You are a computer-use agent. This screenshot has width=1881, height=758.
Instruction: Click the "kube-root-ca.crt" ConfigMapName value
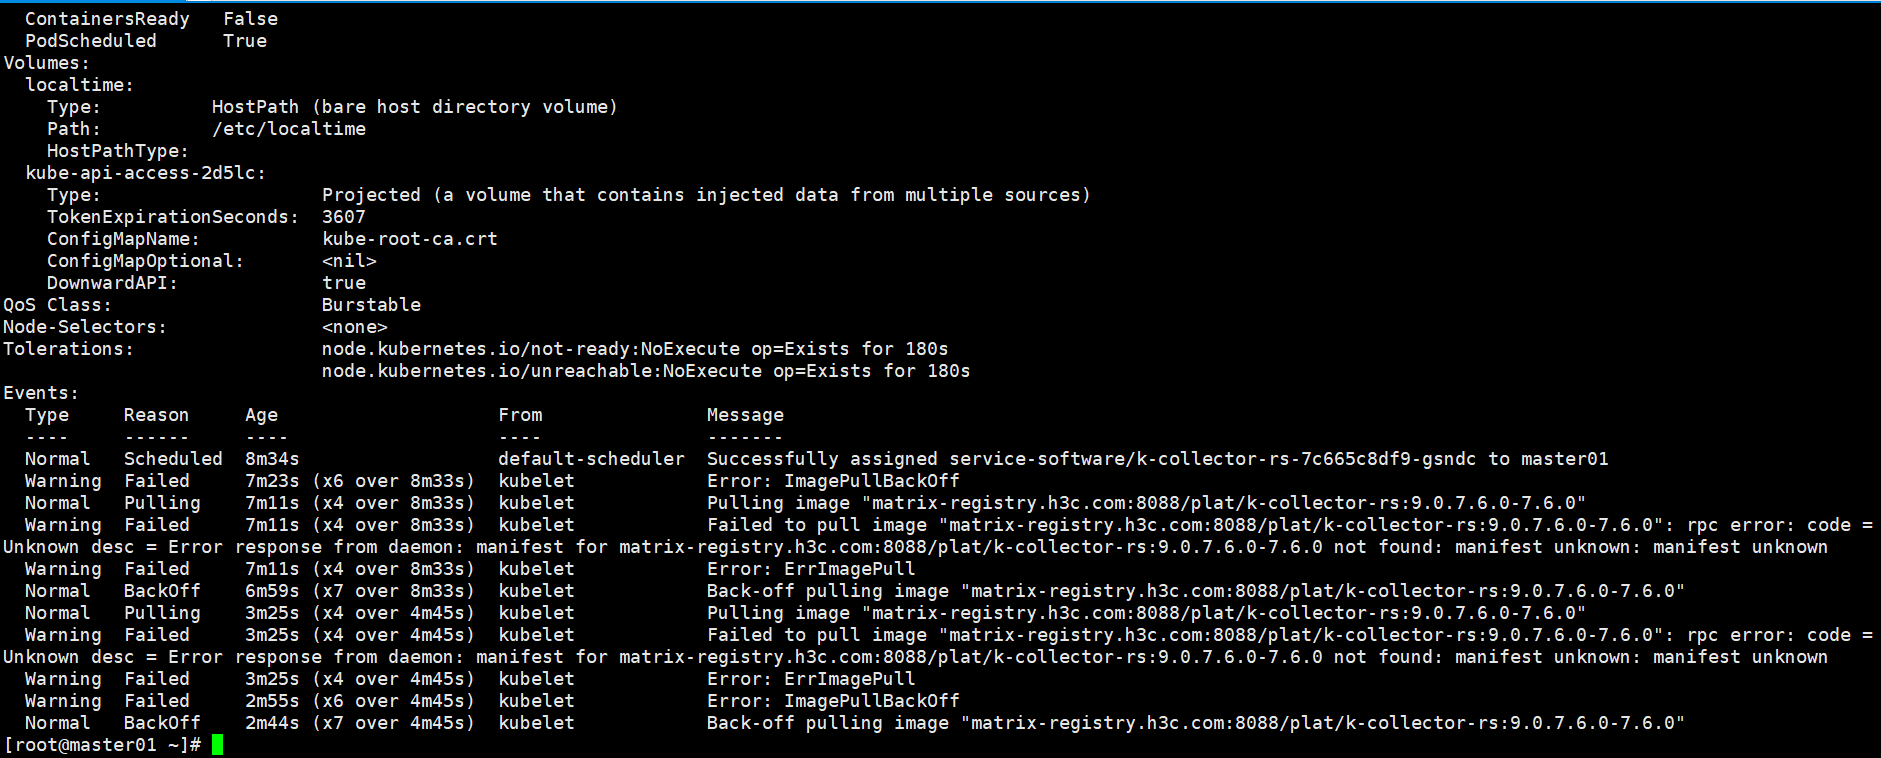410,239
